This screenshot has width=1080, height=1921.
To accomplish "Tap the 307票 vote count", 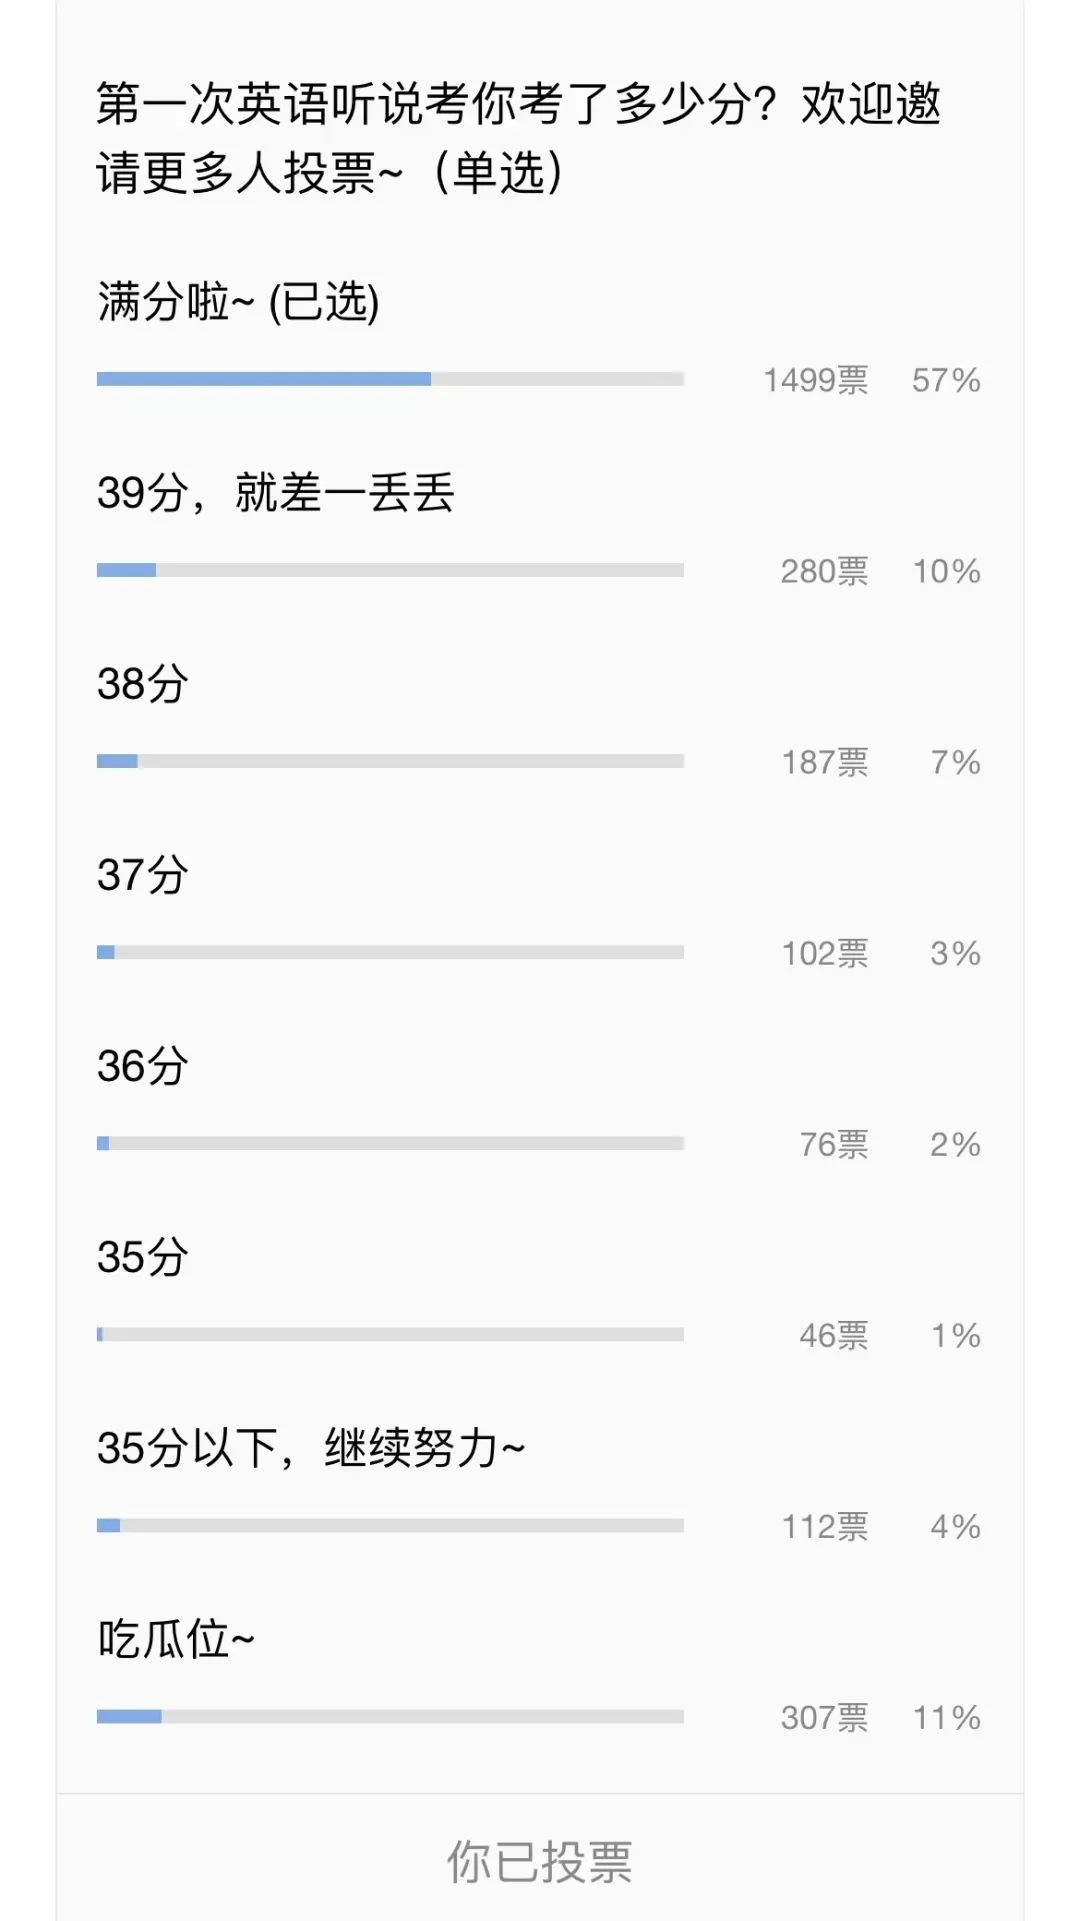I will click(x=824, y=1718).
